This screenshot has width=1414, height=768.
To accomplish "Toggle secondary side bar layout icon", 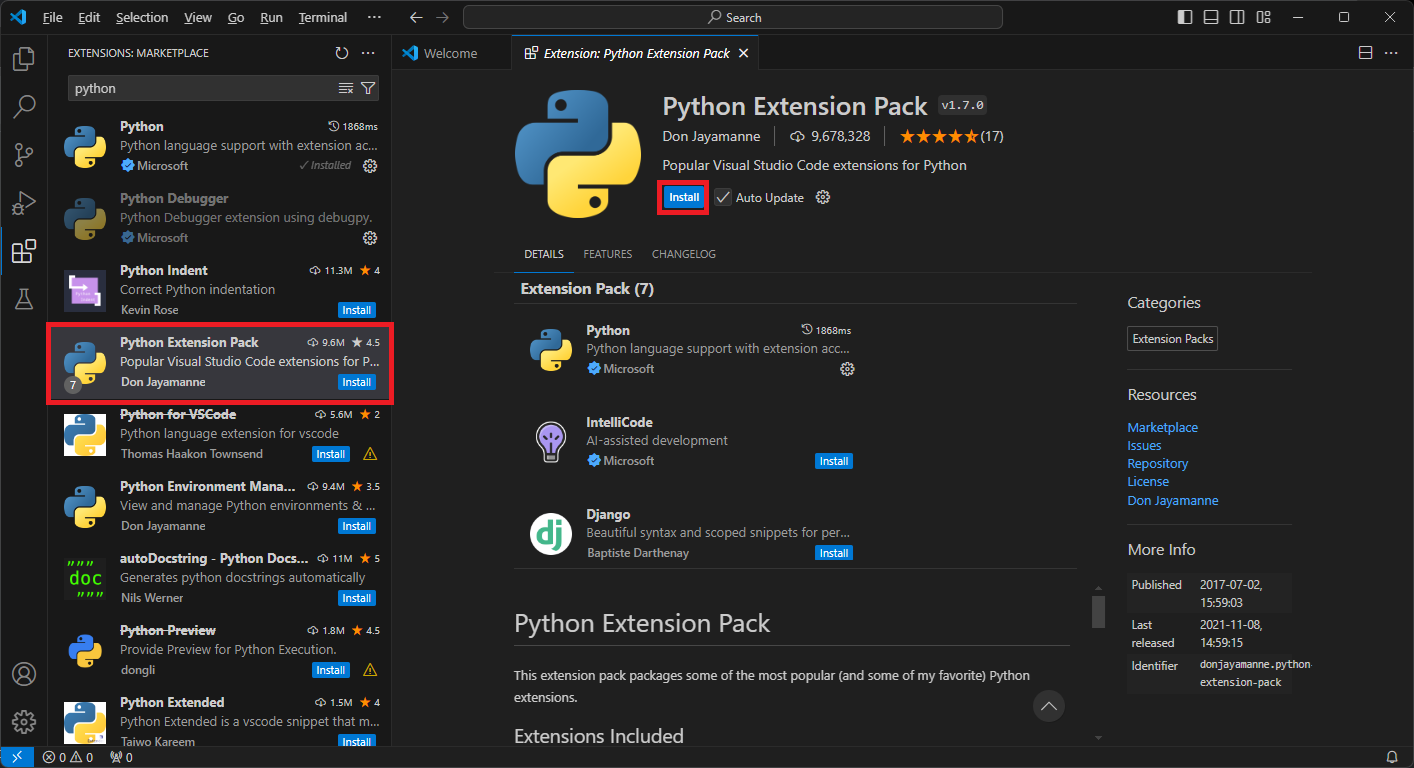I will 1237,17.
